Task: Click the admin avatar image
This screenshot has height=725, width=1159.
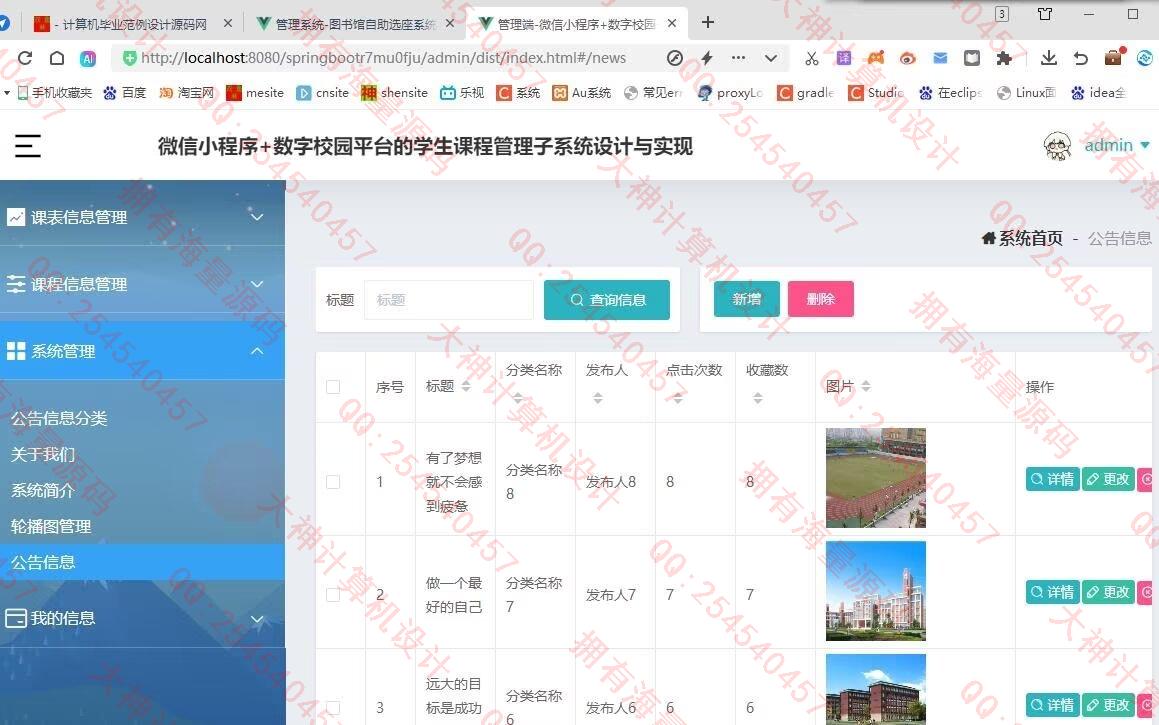Action: pyautogui.click(x=1057, y=146)
